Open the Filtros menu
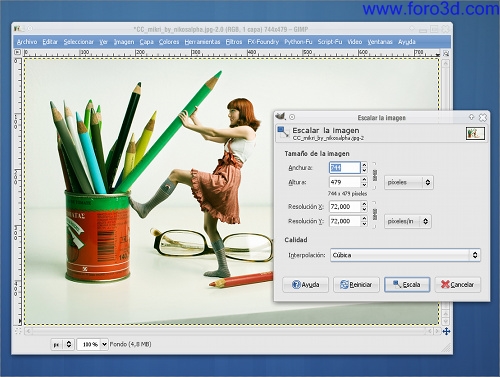500x377 pixels. tap(234, 42)
